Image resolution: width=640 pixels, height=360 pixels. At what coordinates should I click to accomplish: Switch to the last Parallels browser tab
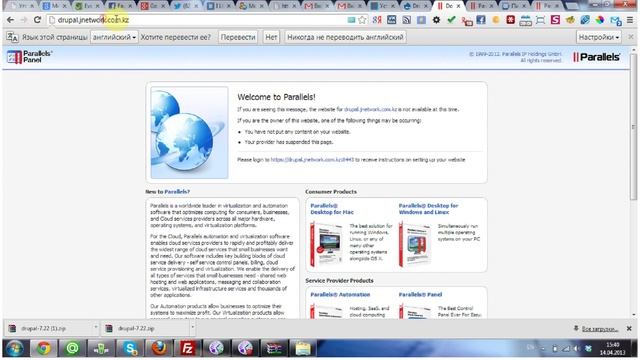(547, 6)
